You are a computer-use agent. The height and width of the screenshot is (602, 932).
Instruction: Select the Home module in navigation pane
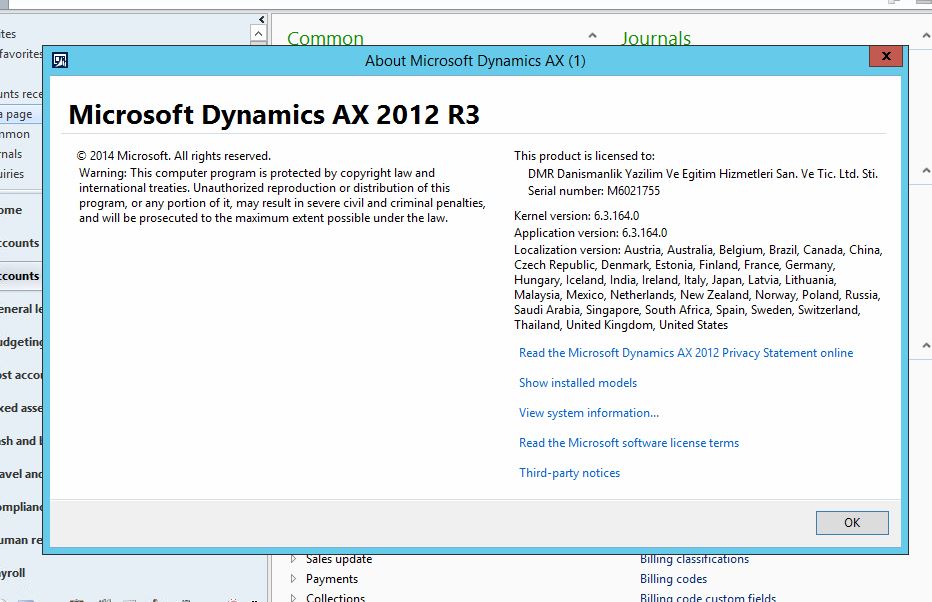[x=11, y=210]
